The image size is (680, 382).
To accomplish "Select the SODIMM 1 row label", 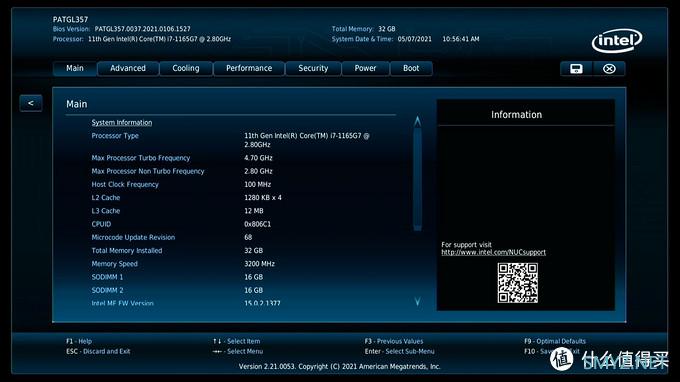I will pos(107,277).
